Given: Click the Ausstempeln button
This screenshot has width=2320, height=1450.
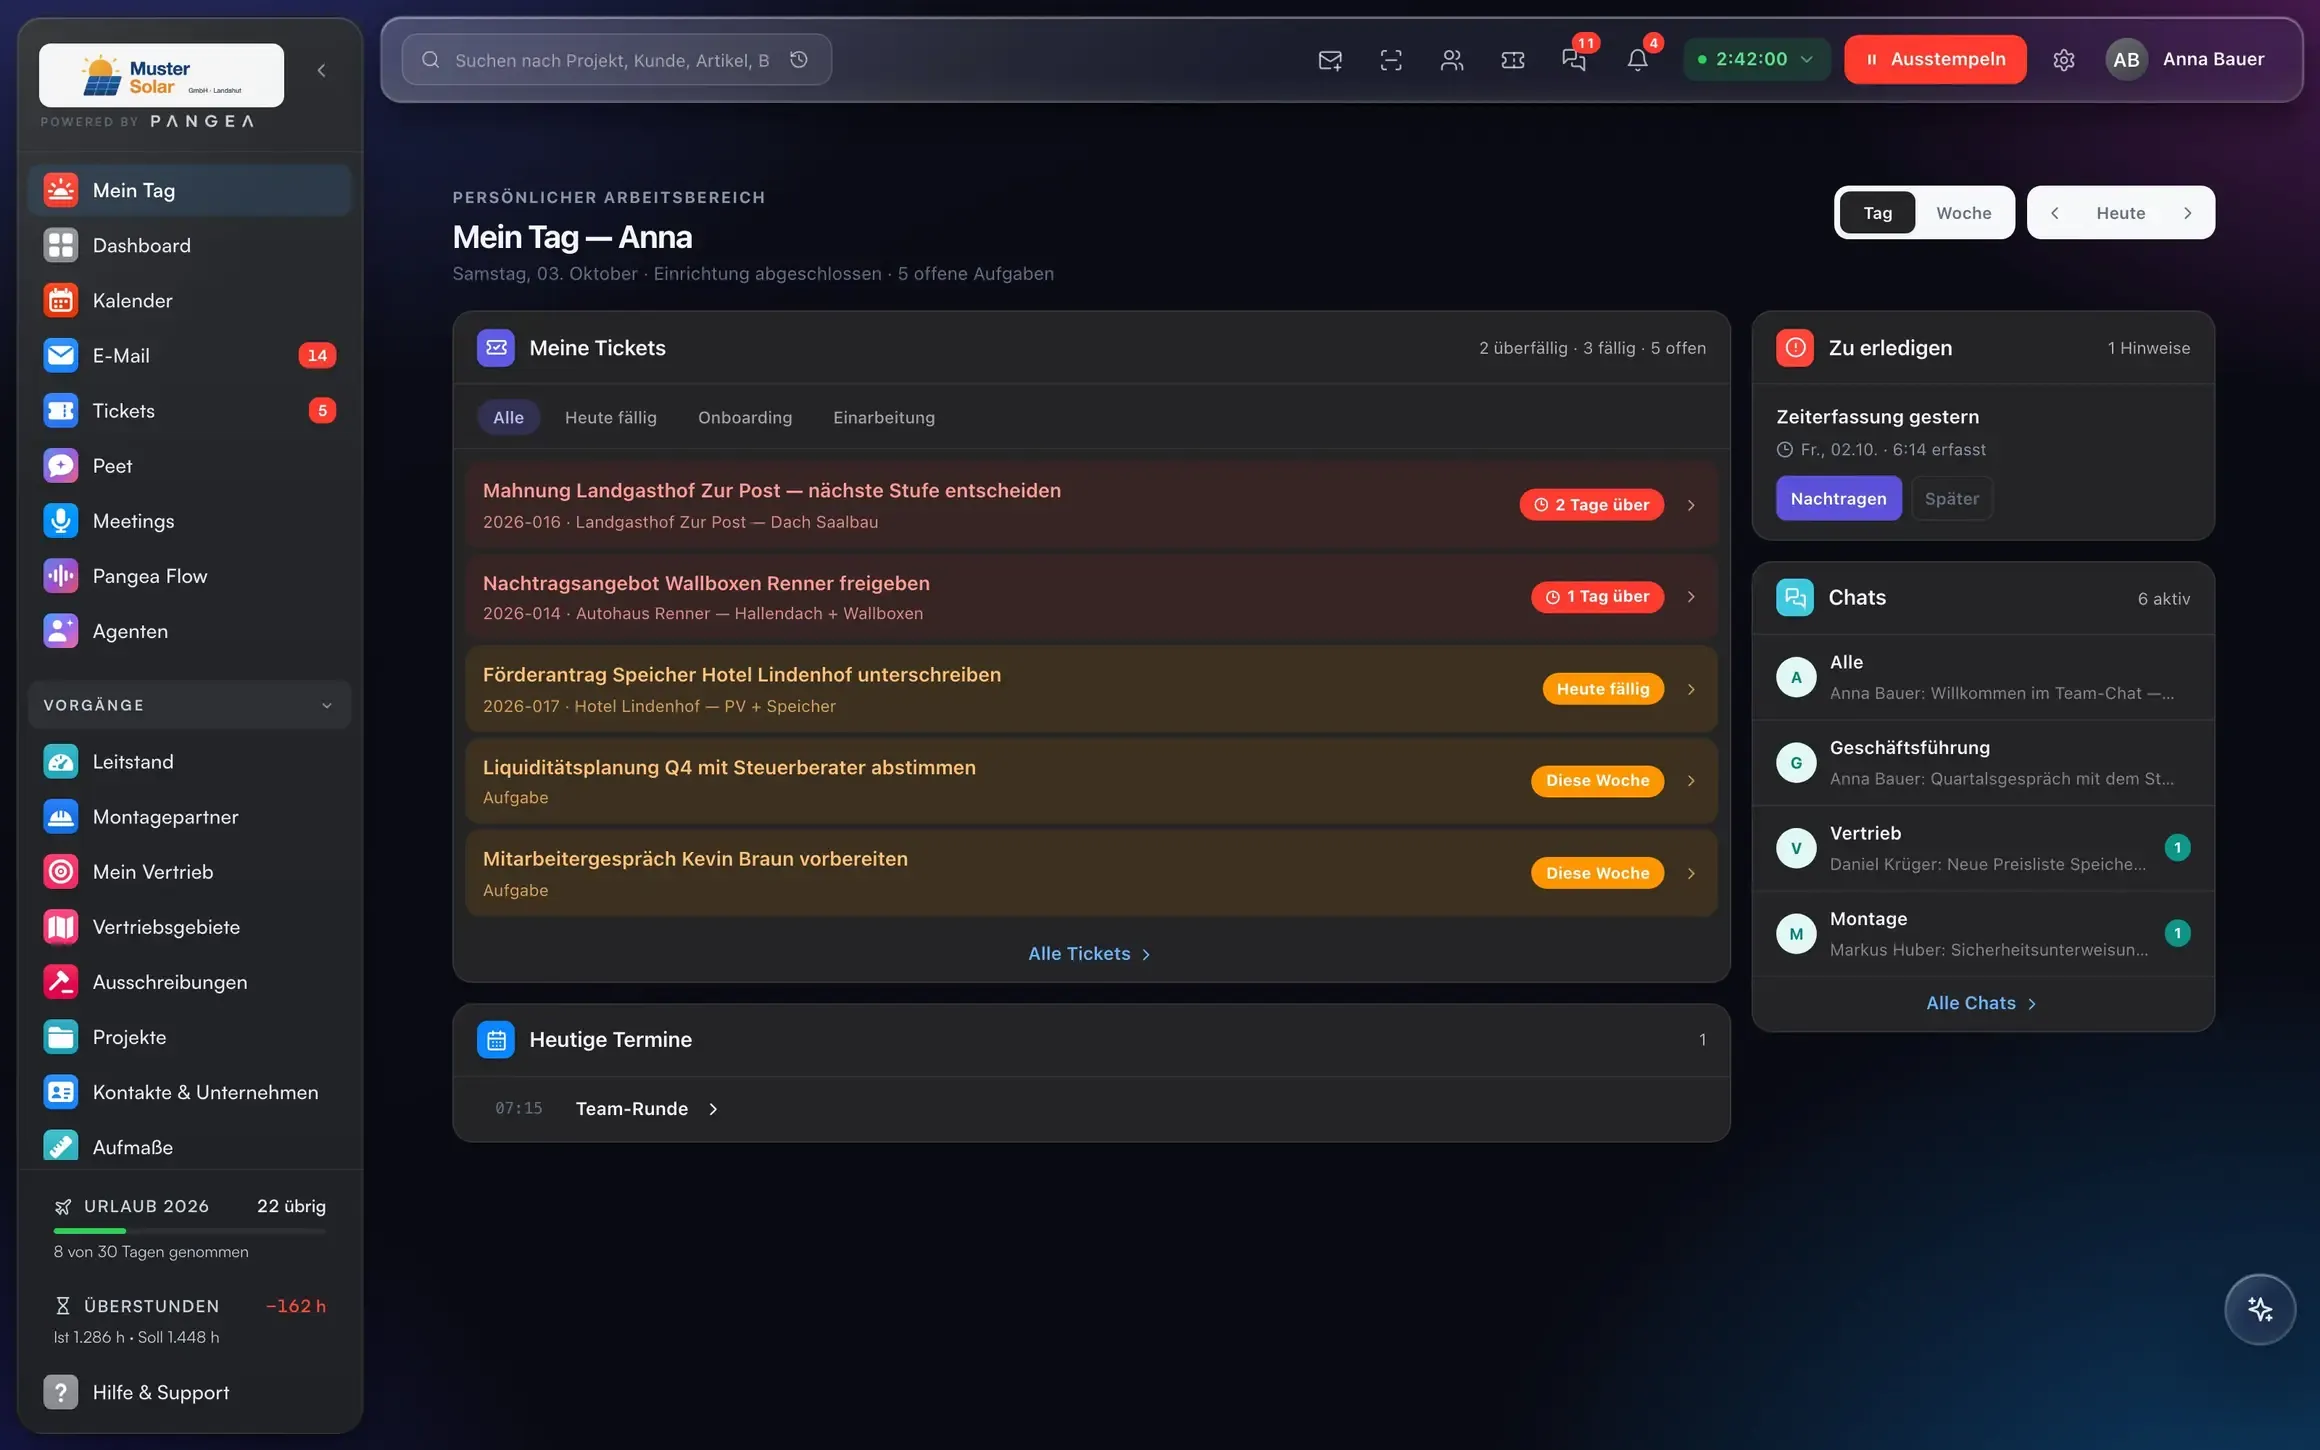Looking at the screenshot, I should [1935, 59].
